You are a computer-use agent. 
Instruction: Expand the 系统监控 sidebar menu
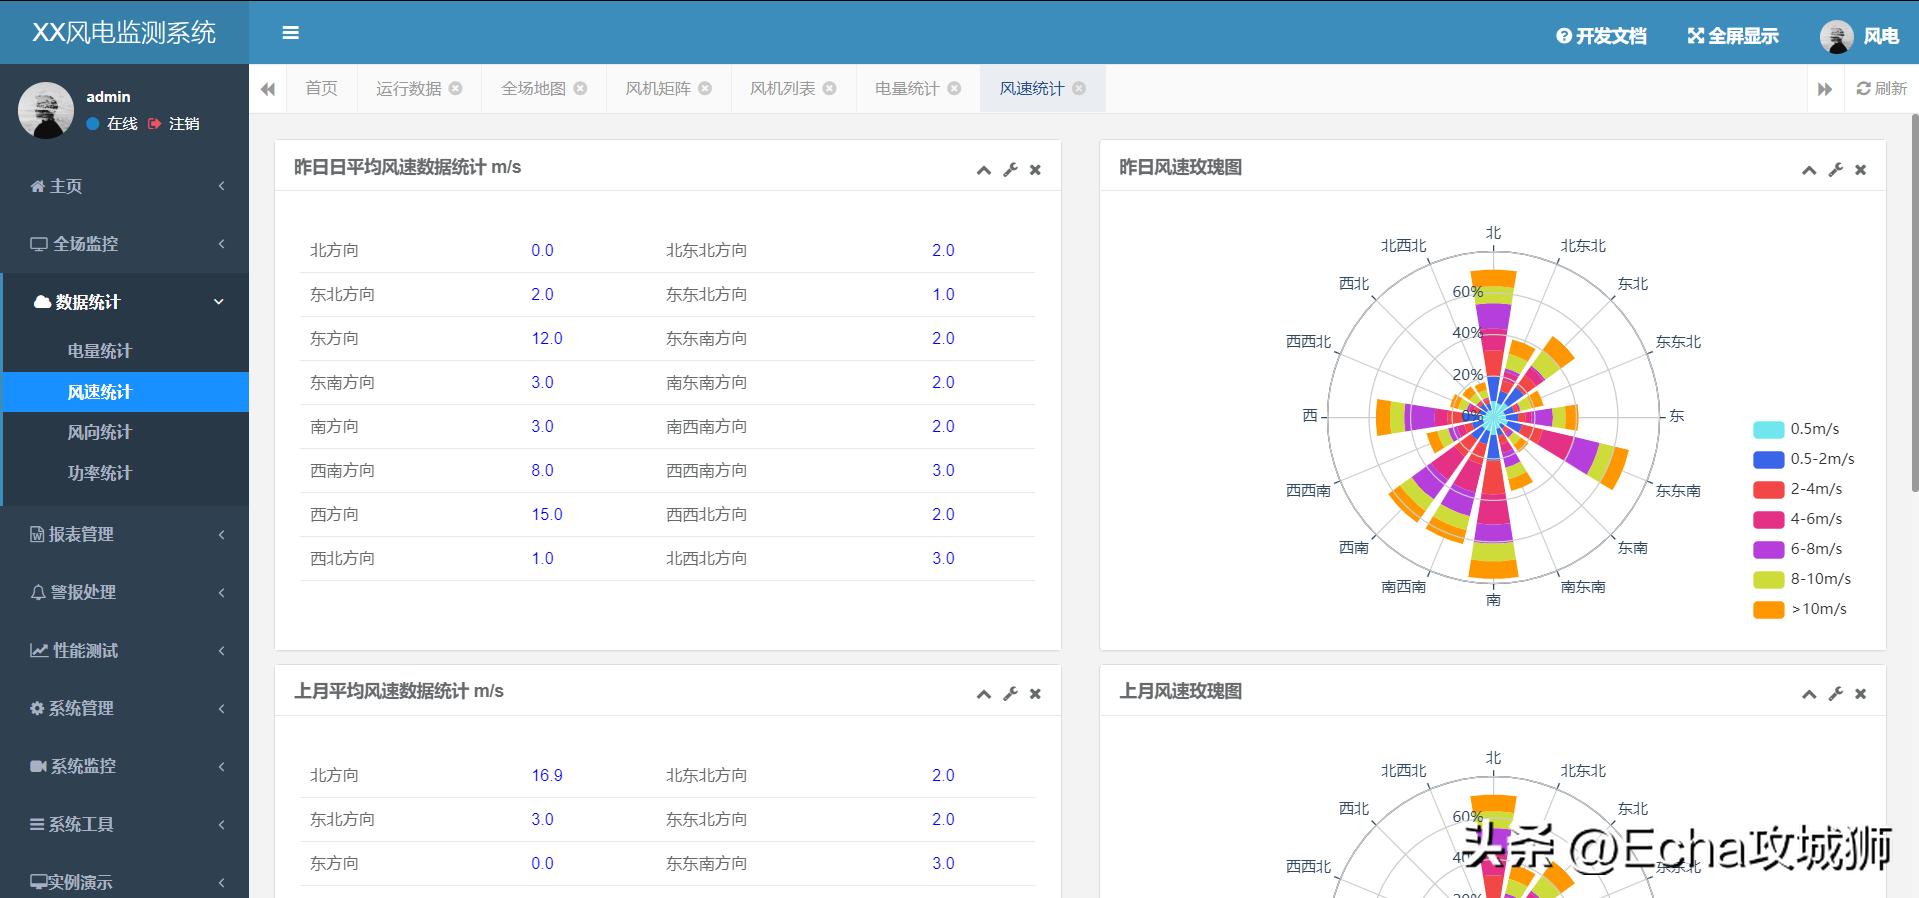pyautogui.click(x=124, y=766)
